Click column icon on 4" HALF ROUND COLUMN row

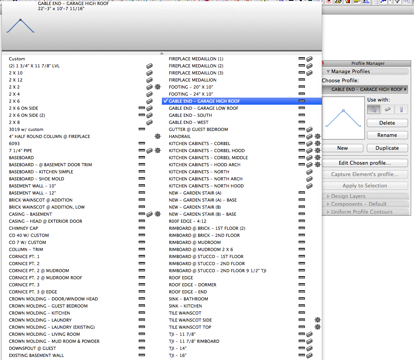[158, 136]
